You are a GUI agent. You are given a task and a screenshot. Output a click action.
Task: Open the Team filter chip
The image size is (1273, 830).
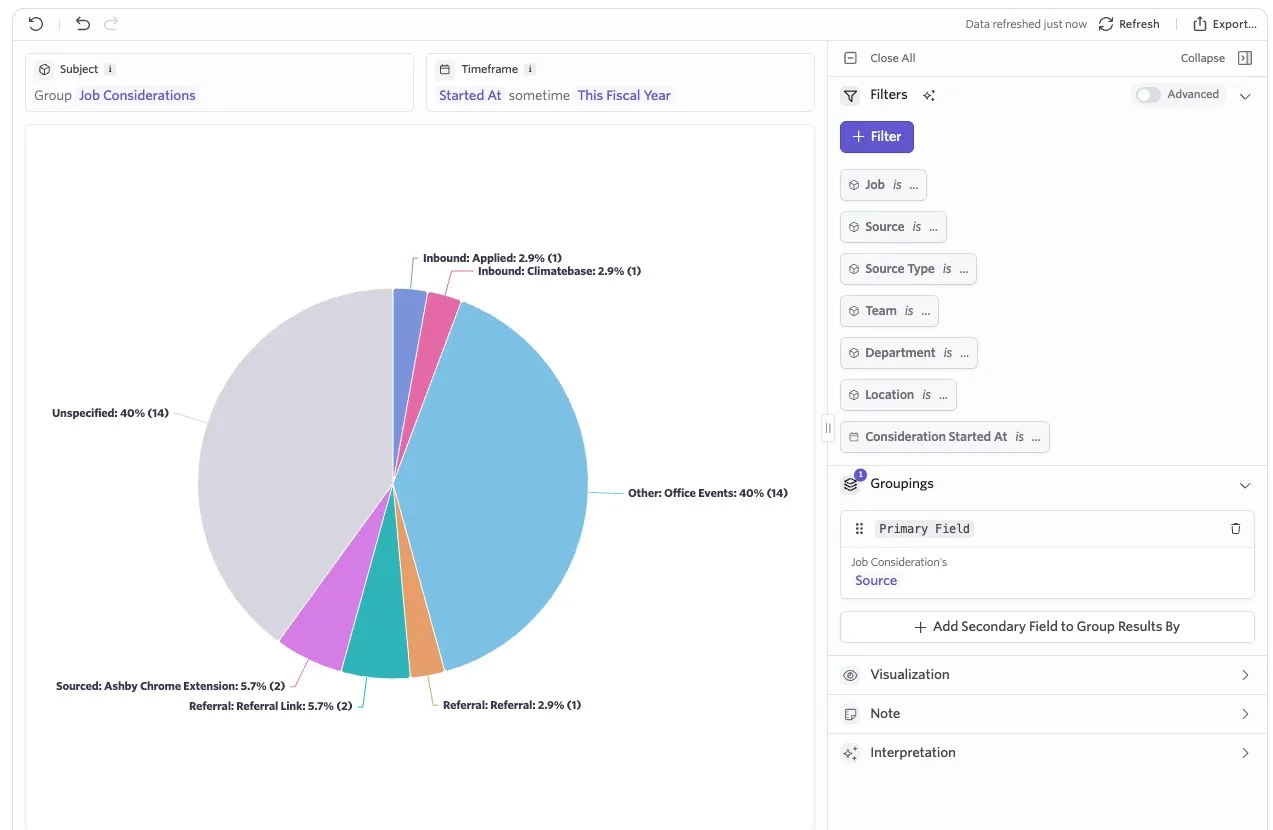[x=889, y=311]
